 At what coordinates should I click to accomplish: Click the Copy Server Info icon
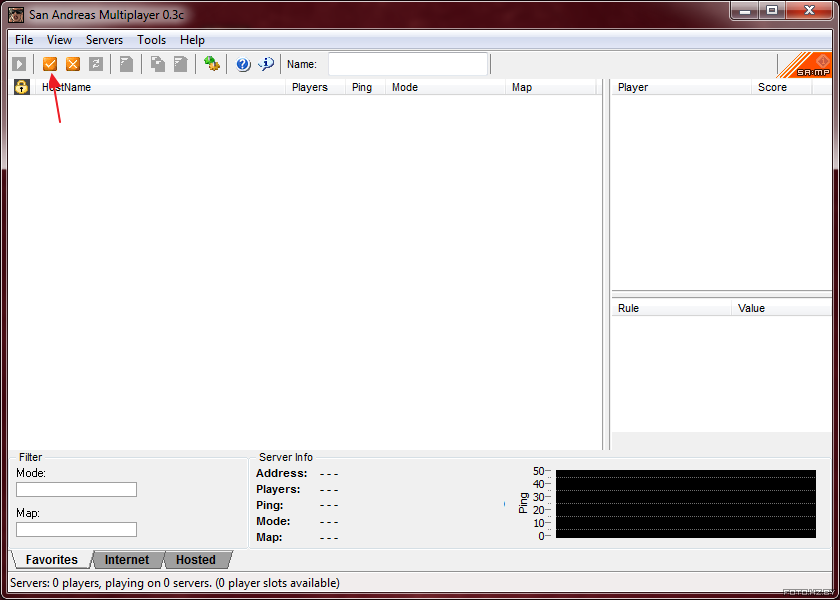point(158,64)
